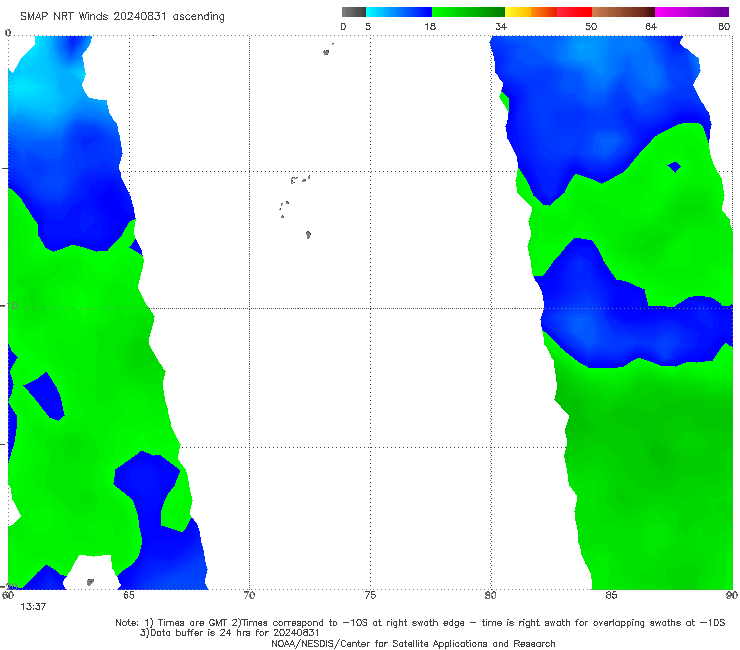Click the small blue patch inside right green swath
This screenshot has height=650, width=740.
[674, 167]
